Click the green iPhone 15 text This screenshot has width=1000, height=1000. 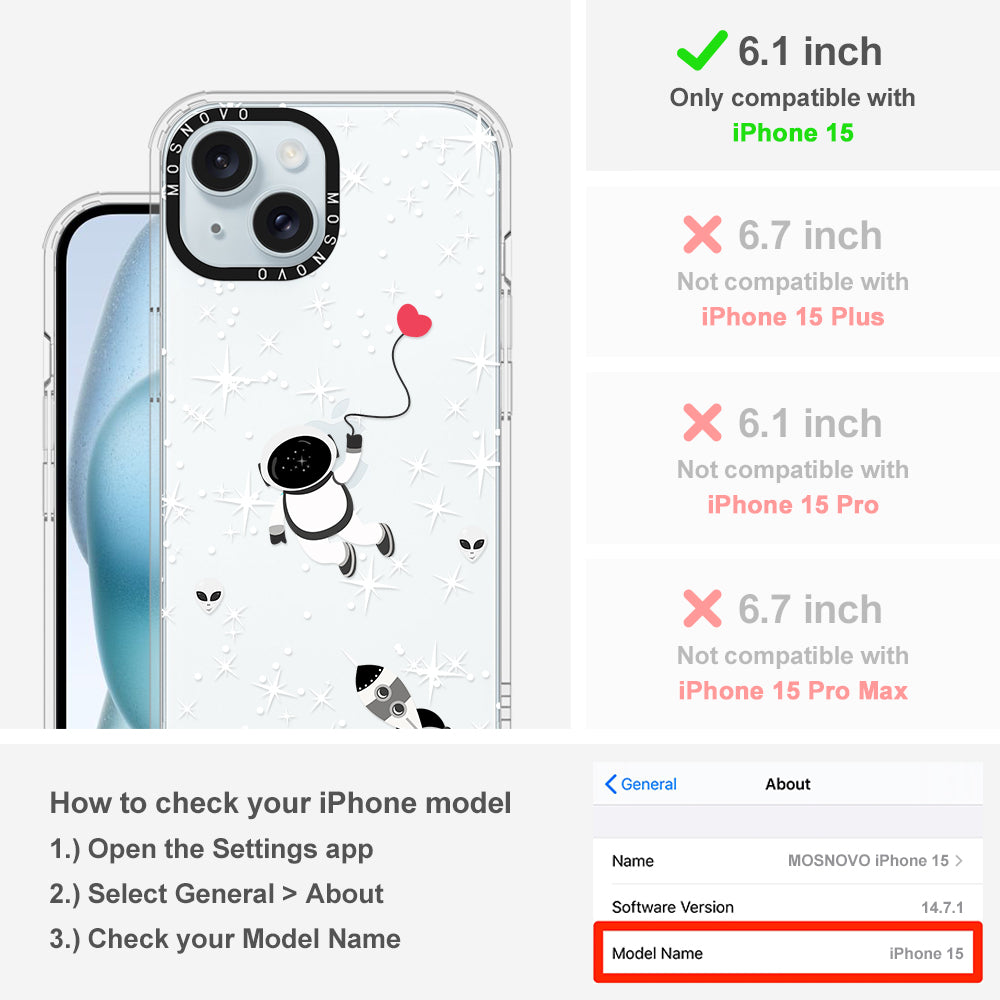[793, 133]
